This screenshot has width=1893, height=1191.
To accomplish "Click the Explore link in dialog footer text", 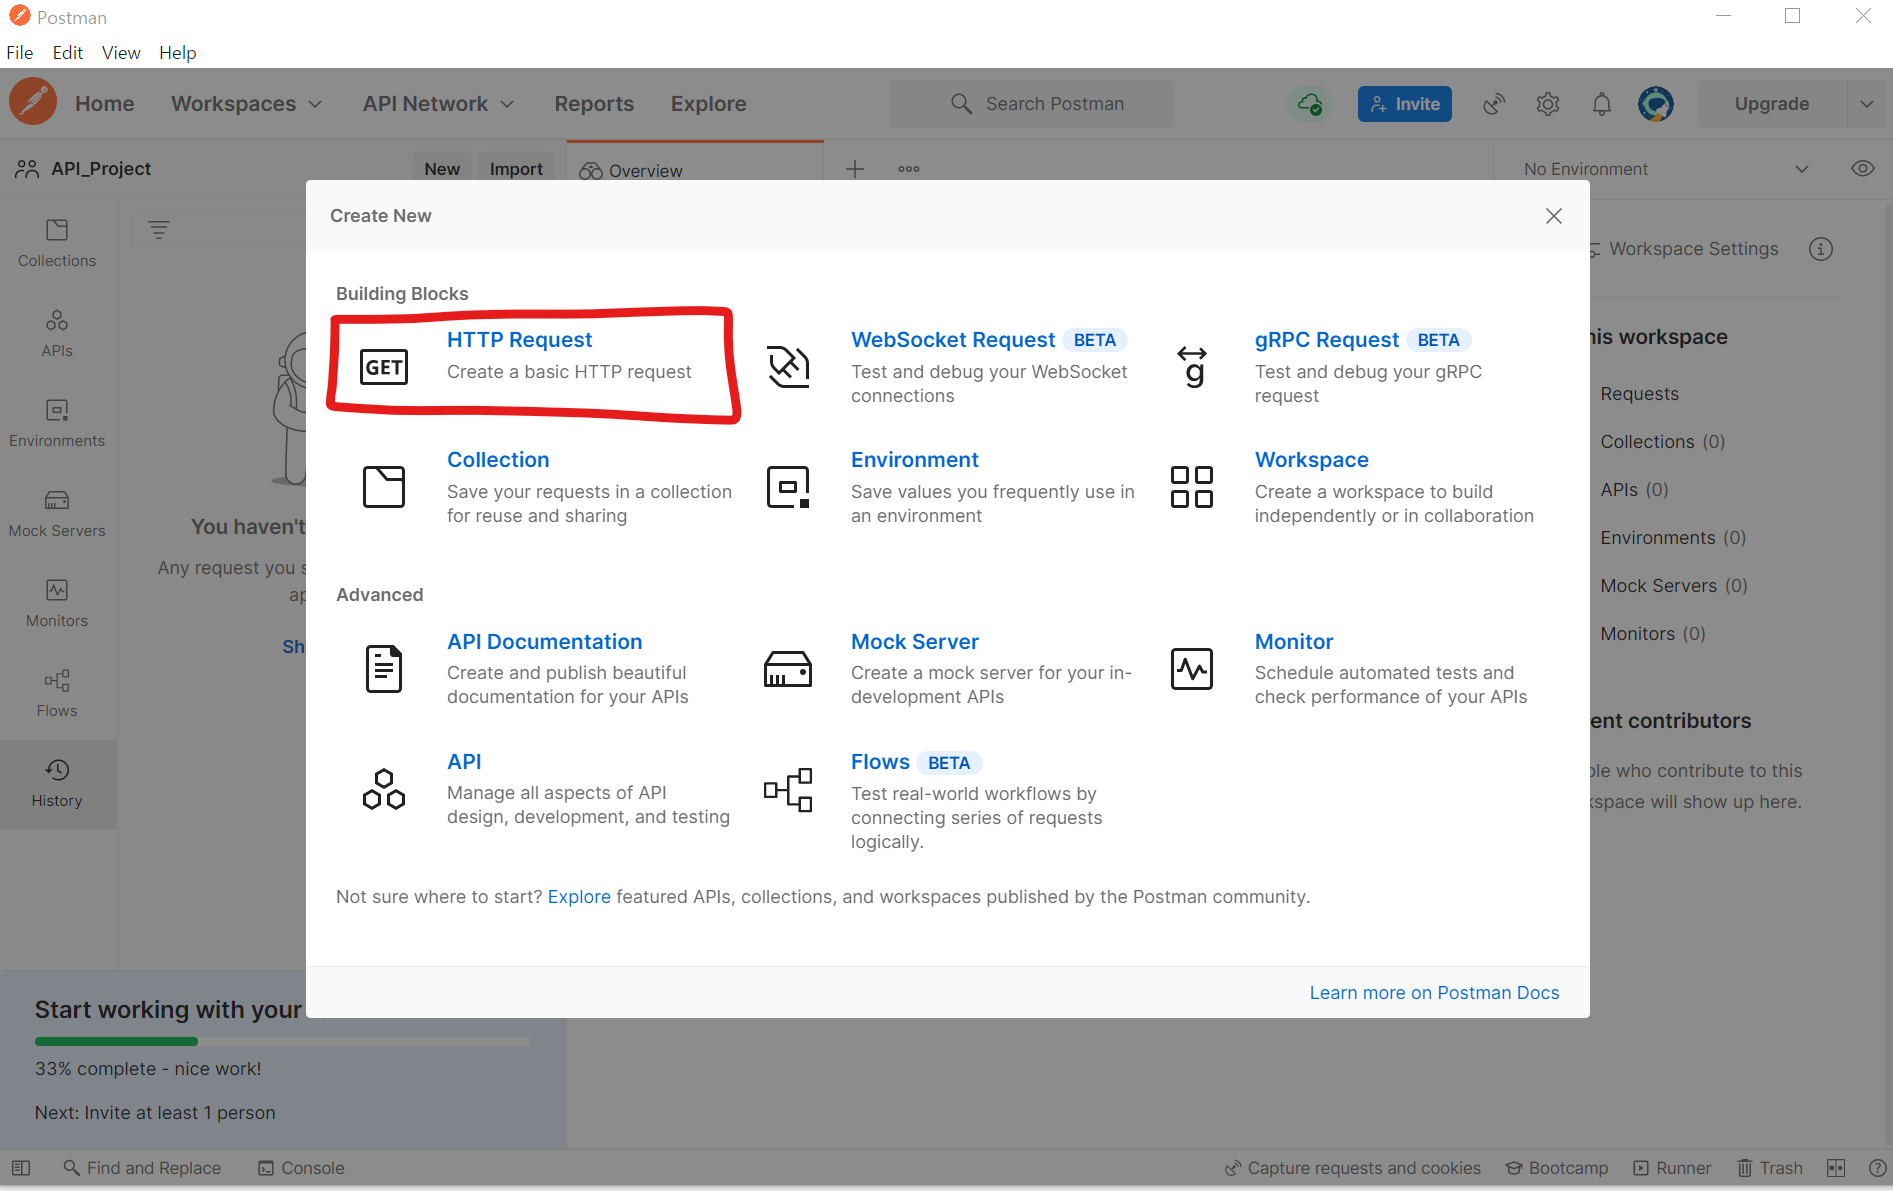I will click(579, 897).
